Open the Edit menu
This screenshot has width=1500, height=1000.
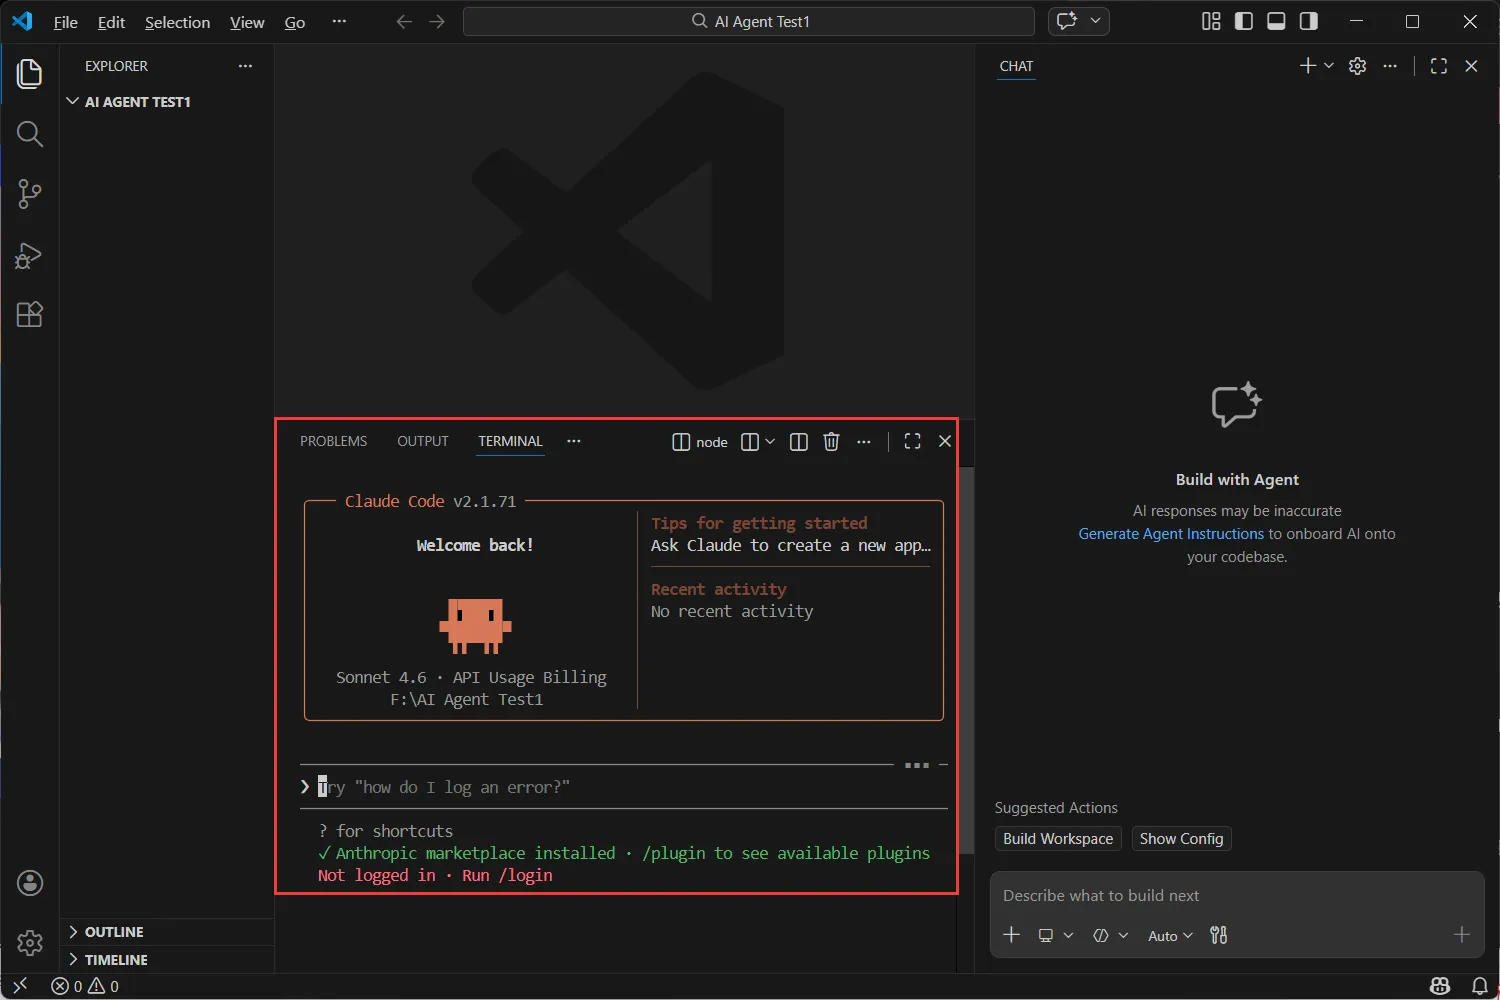(111, 22)
